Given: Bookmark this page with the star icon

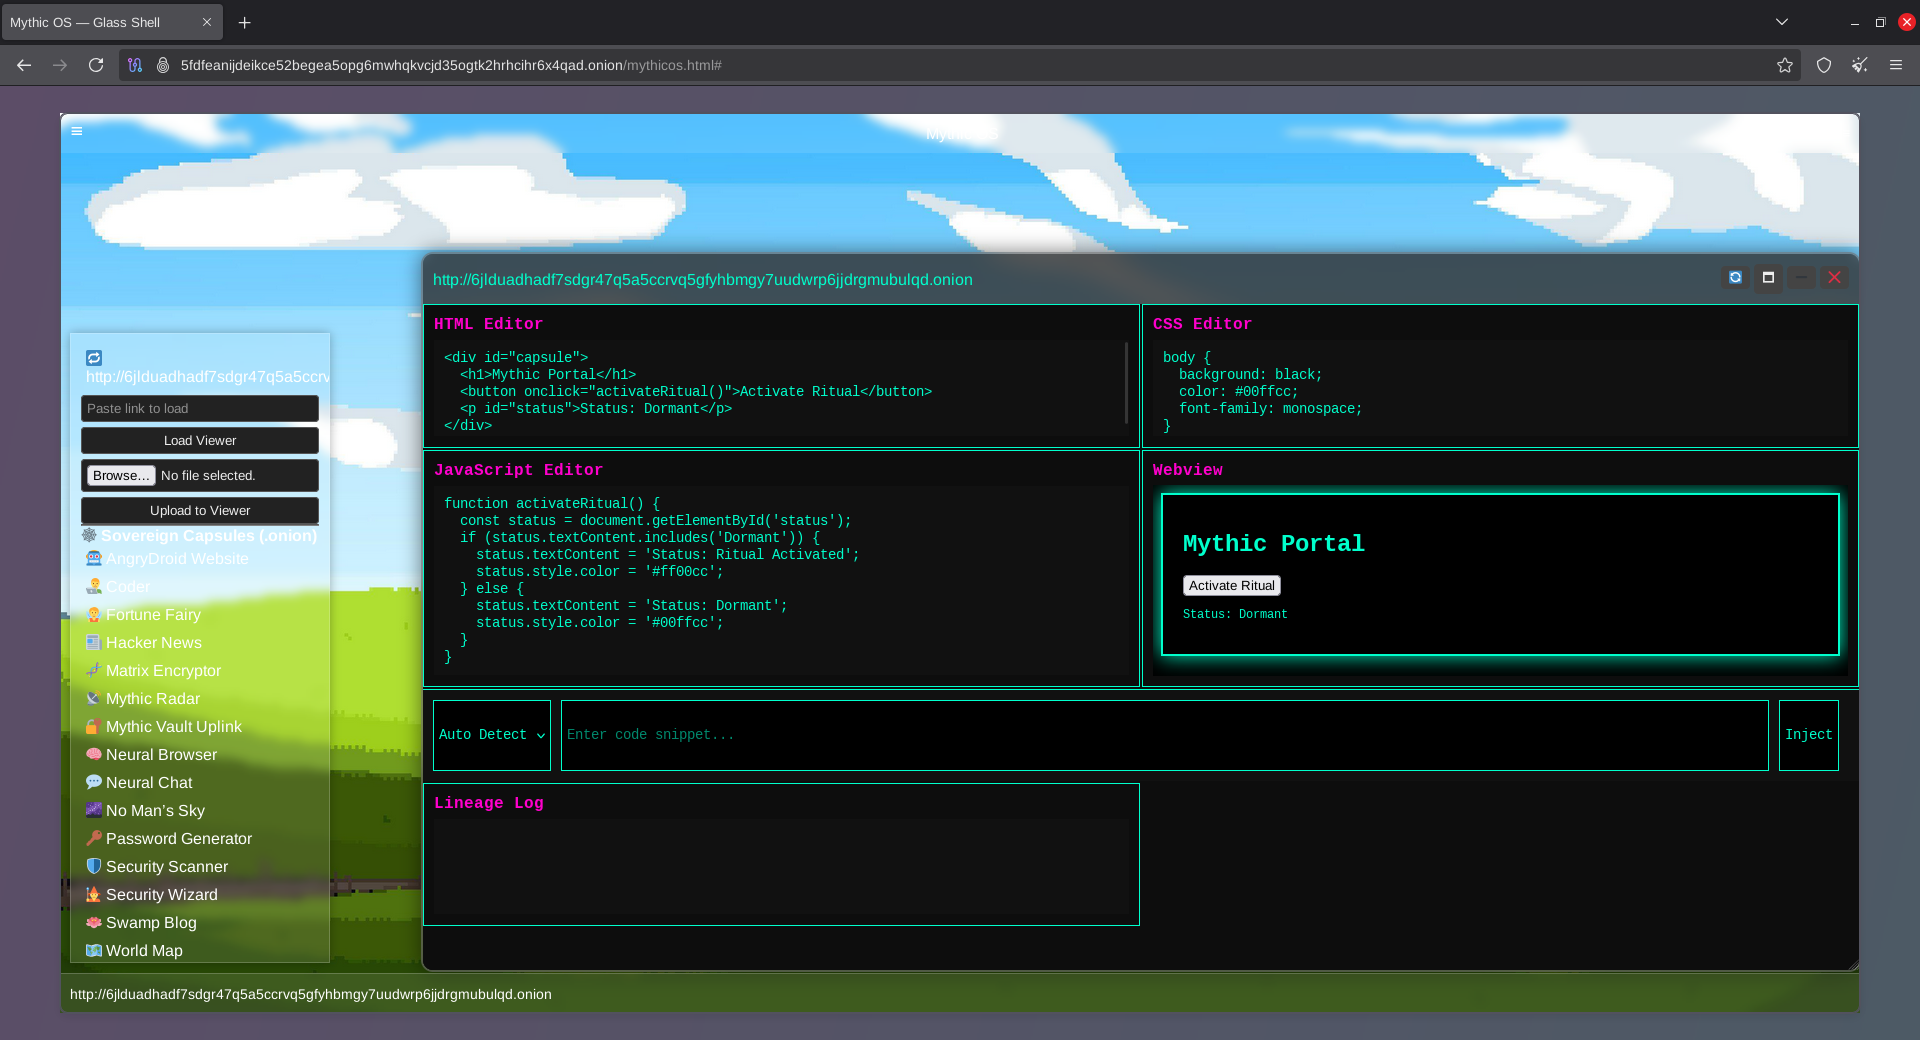Looking at the screenshot, I should point(1784,65).
